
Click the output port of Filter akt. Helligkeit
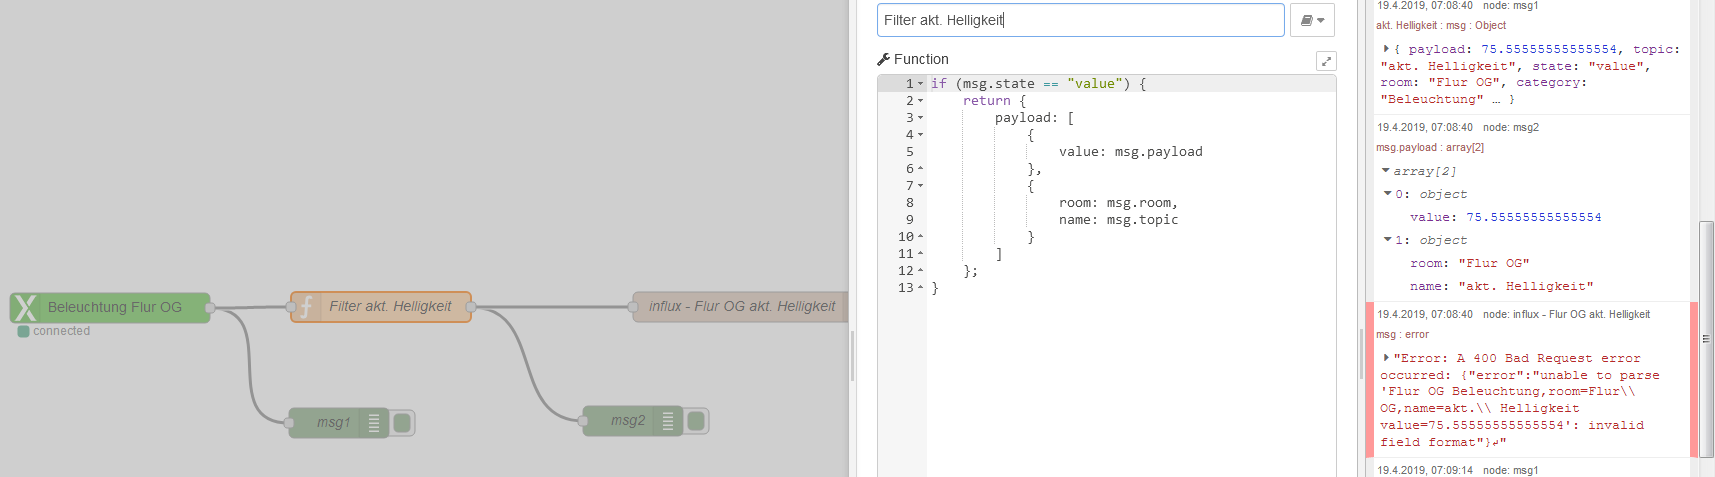coord(471,307)
